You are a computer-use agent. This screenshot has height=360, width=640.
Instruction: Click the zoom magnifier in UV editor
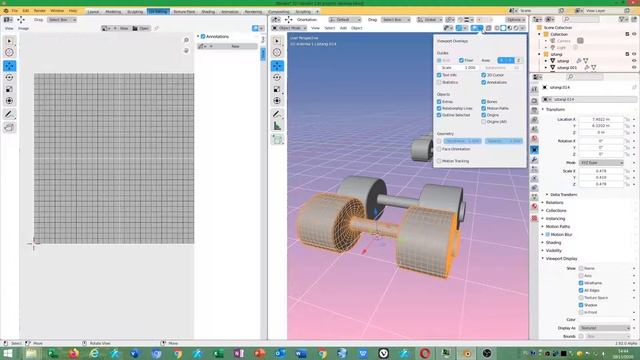186,40
